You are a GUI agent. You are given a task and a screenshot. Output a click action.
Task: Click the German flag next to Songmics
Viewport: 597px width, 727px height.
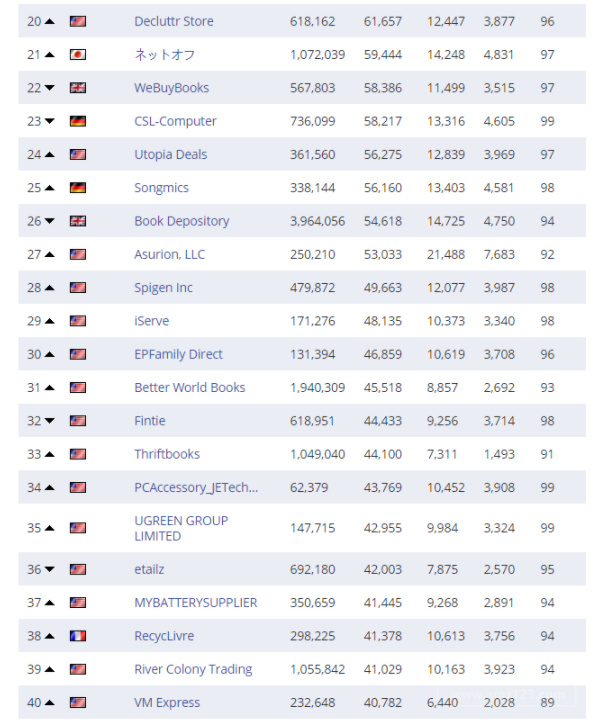coord(78,188)
